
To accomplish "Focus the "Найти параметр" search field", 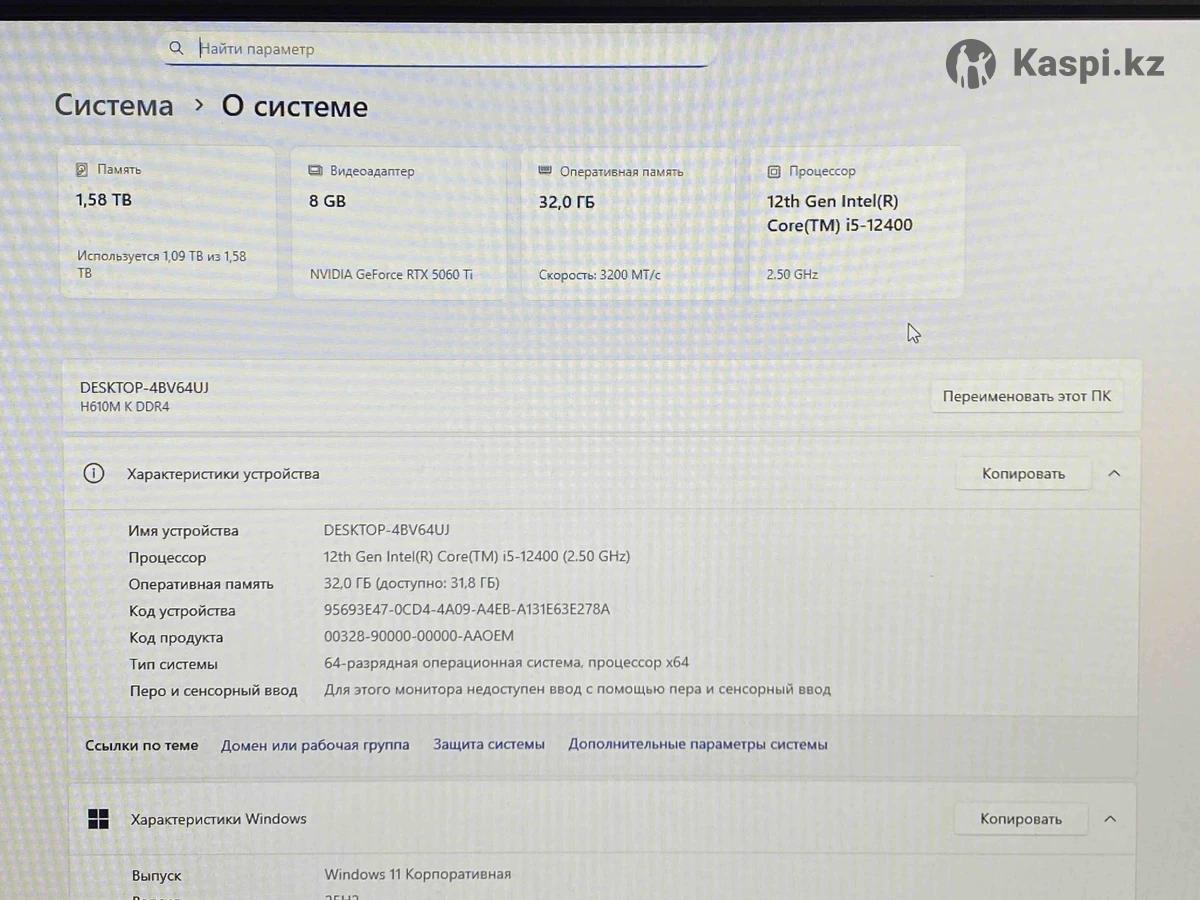I will pos(440,48).
